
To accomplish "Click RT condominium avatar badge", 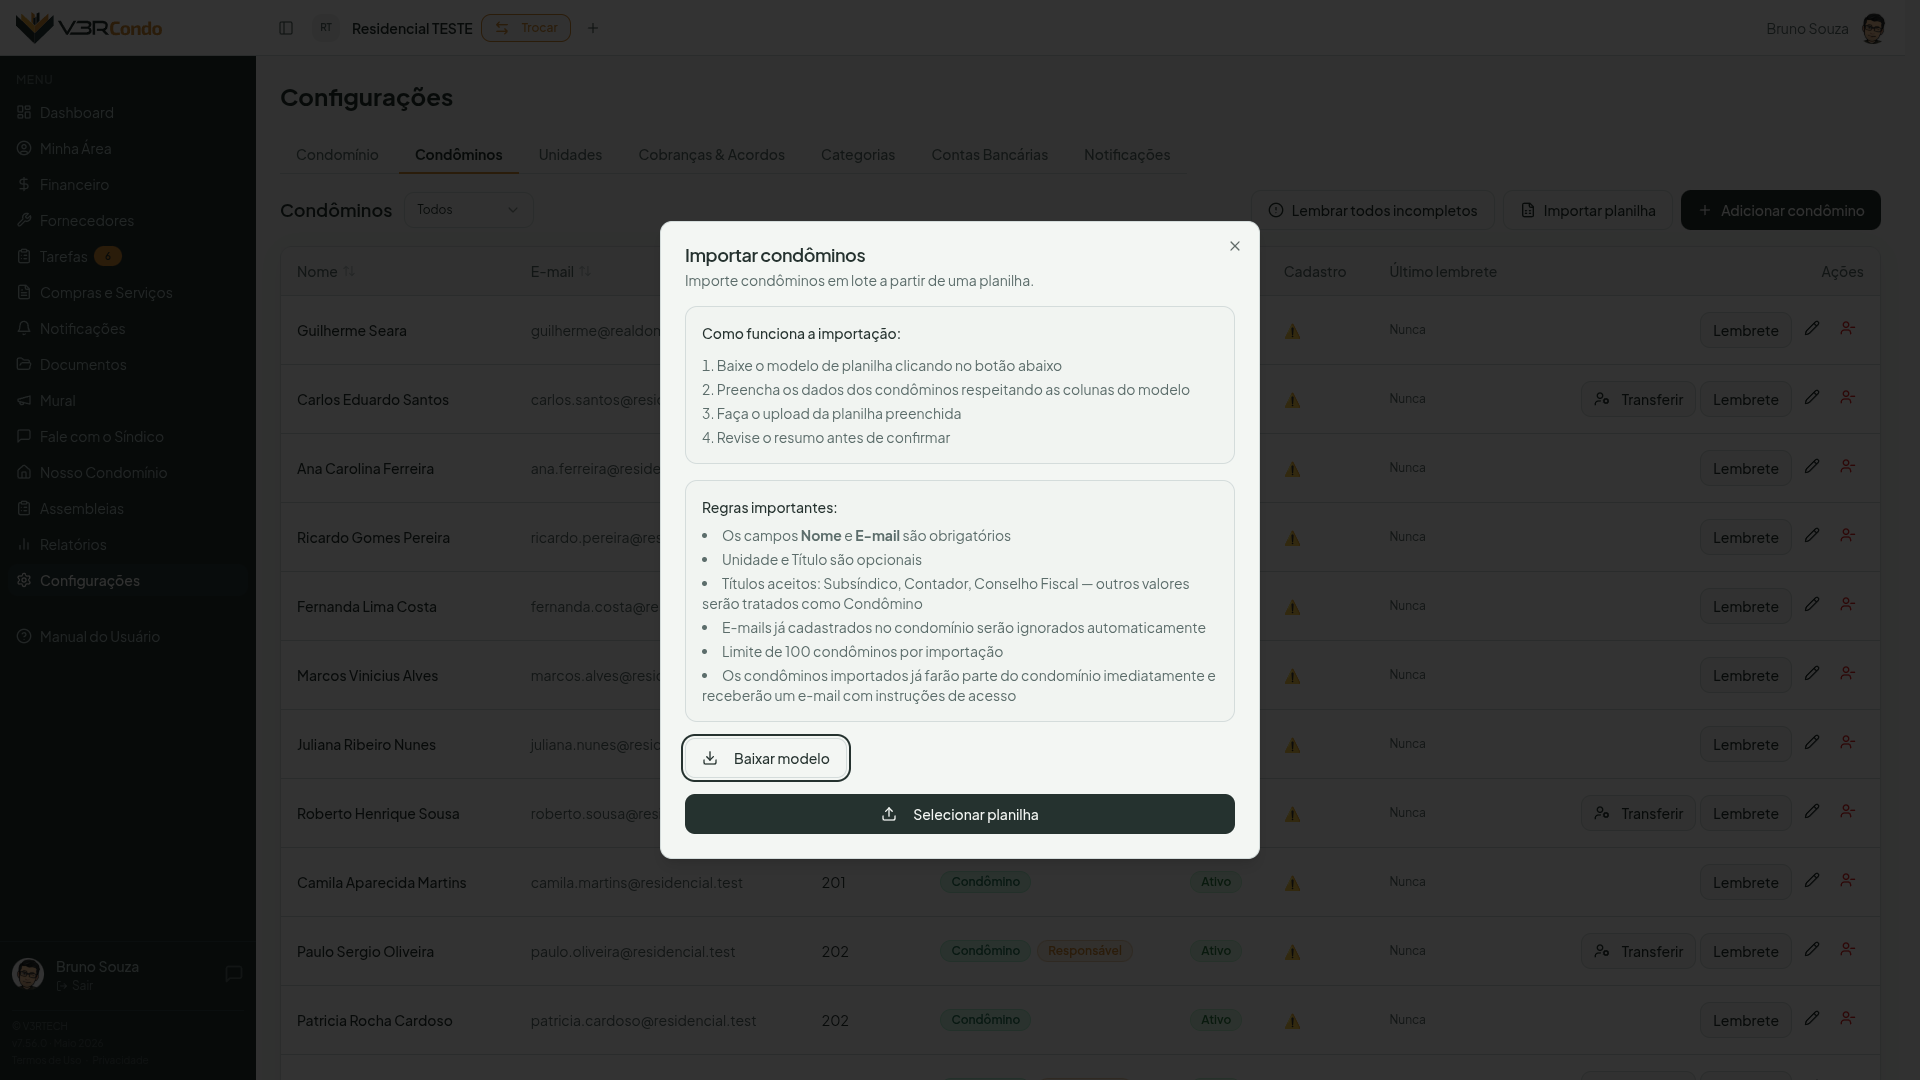I will [326, 28].
